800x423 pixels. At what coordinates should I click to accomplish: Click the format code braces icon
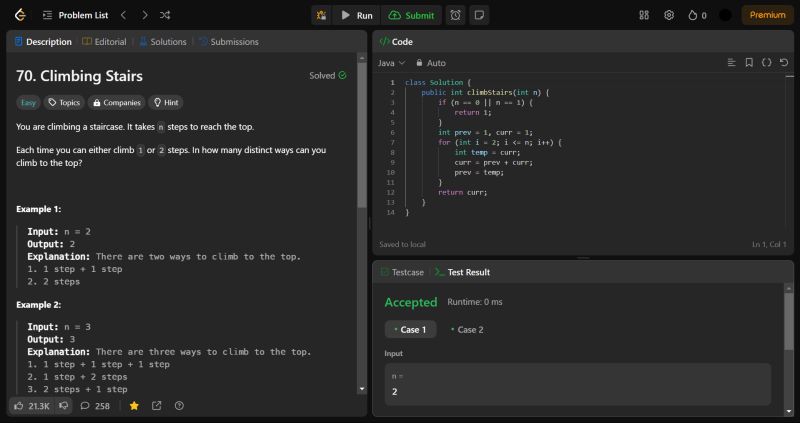(x=766, y=63)
